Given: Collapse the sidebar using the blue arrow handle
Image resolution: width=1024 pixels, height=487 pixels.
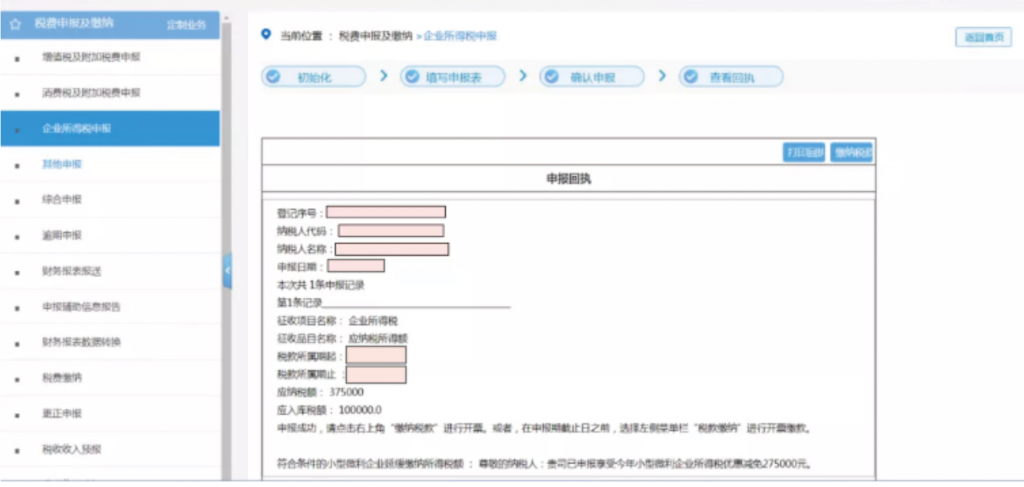Looking at the screenshot, I should tap(227, 270).
